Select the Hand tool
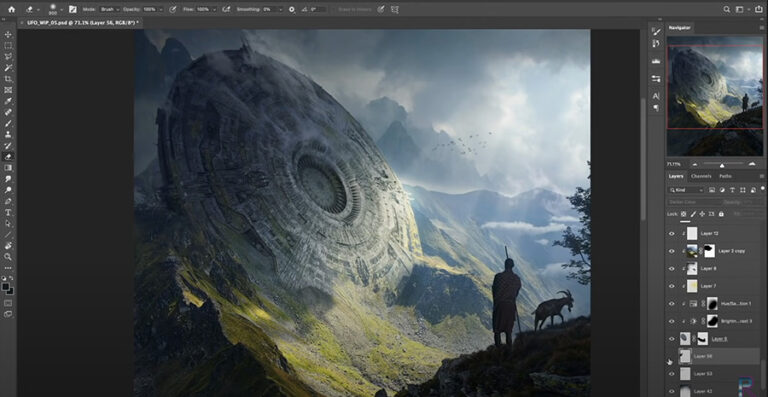Screen dimensions: 768x397 click(8, 246)
